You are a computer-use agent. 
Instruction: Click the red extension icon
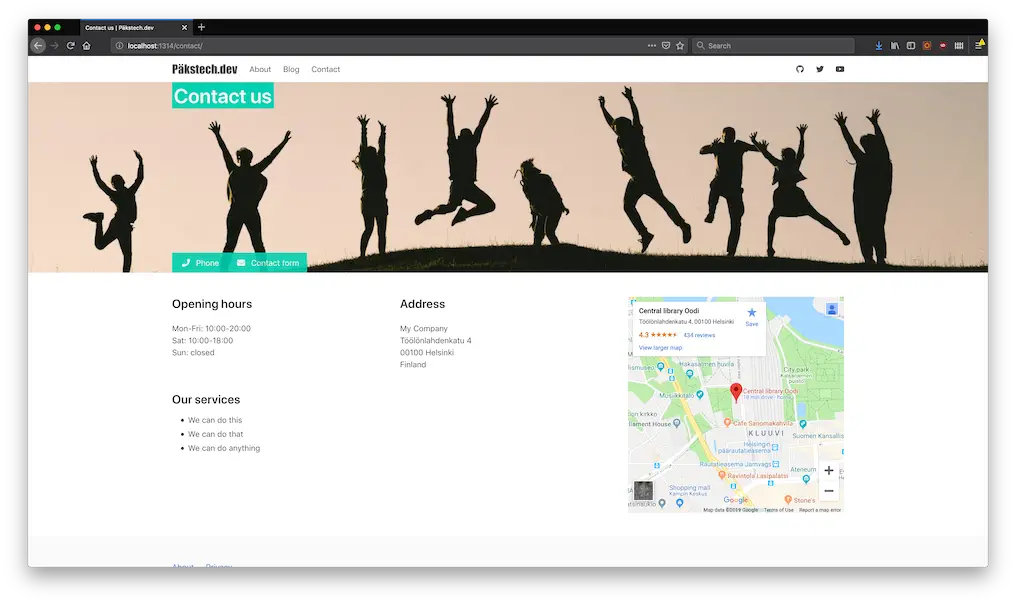[x=943, y=46]
